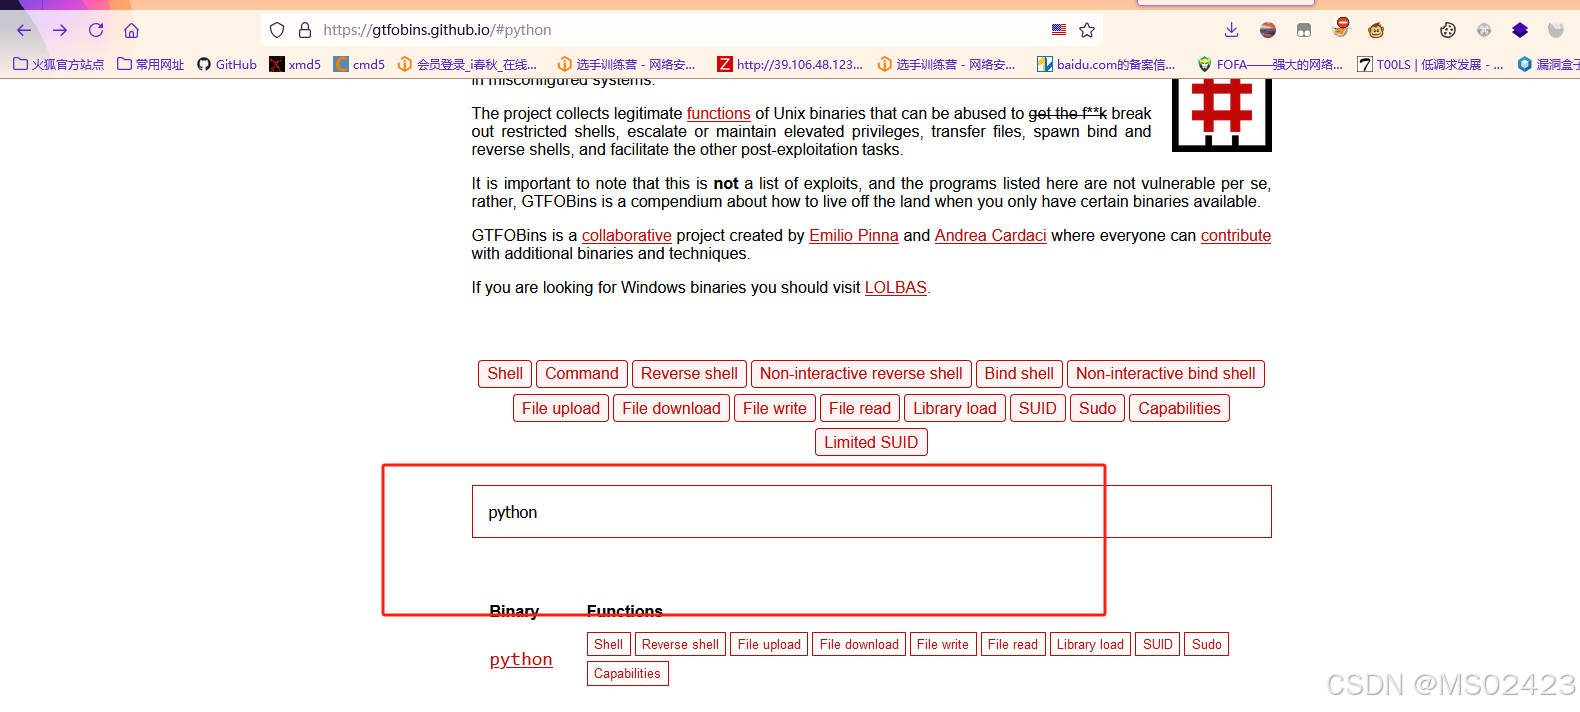This screenshot has height=712, width=1580.
Task: Open the 火狐官方站点 bookmark folder
Action: [58, 64]
